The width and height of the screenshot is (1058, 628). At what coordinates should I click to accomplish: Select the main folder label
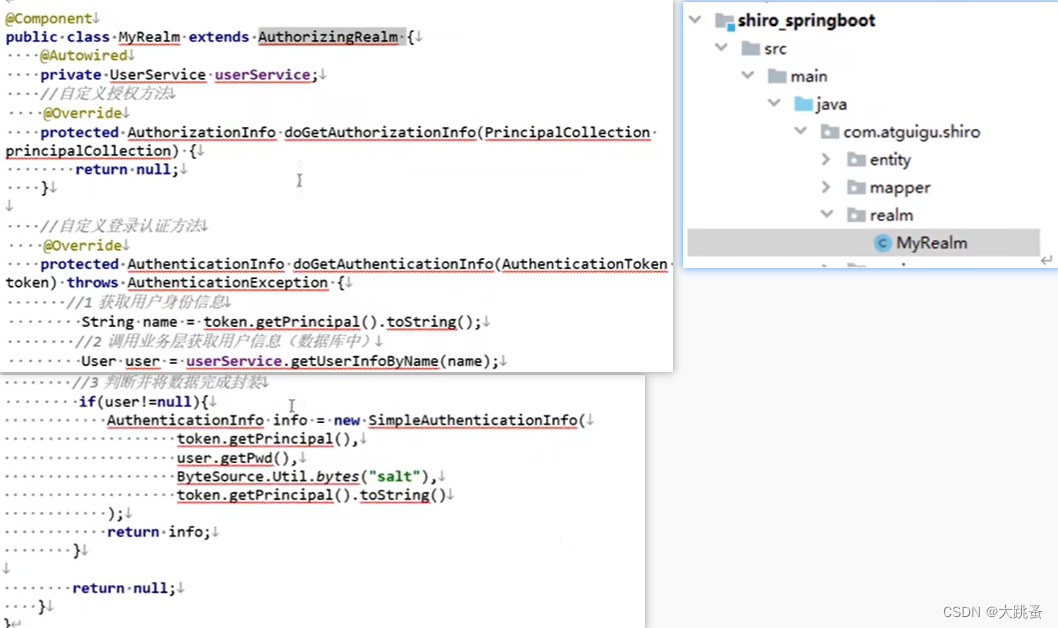tap(808, 76)
